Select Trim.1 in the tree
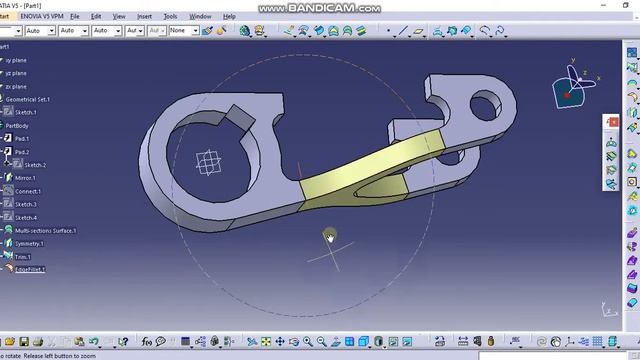640x360 pixels. point(23,257)
